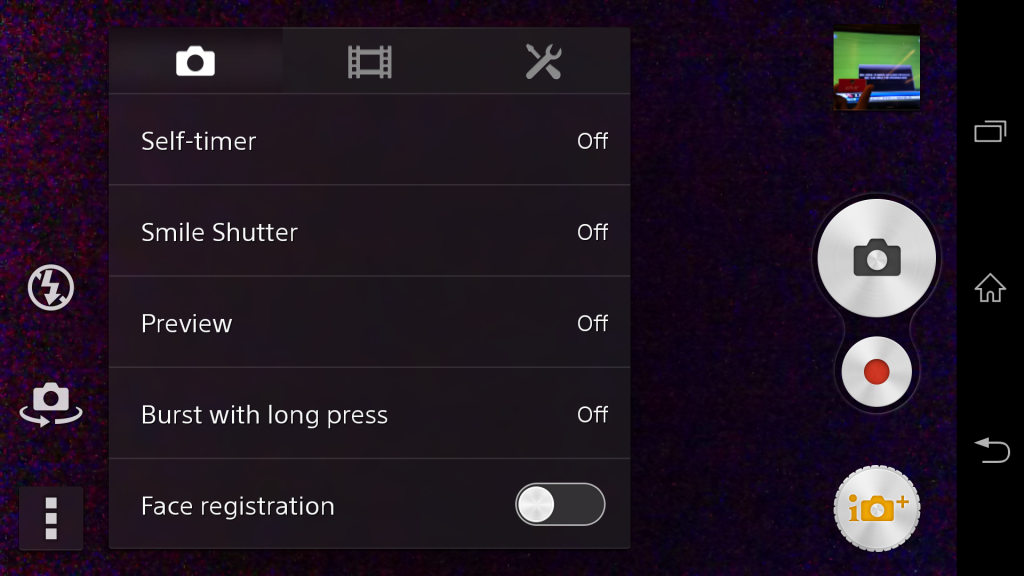
Task: Start video with red record button
Action: coord(876,372)
